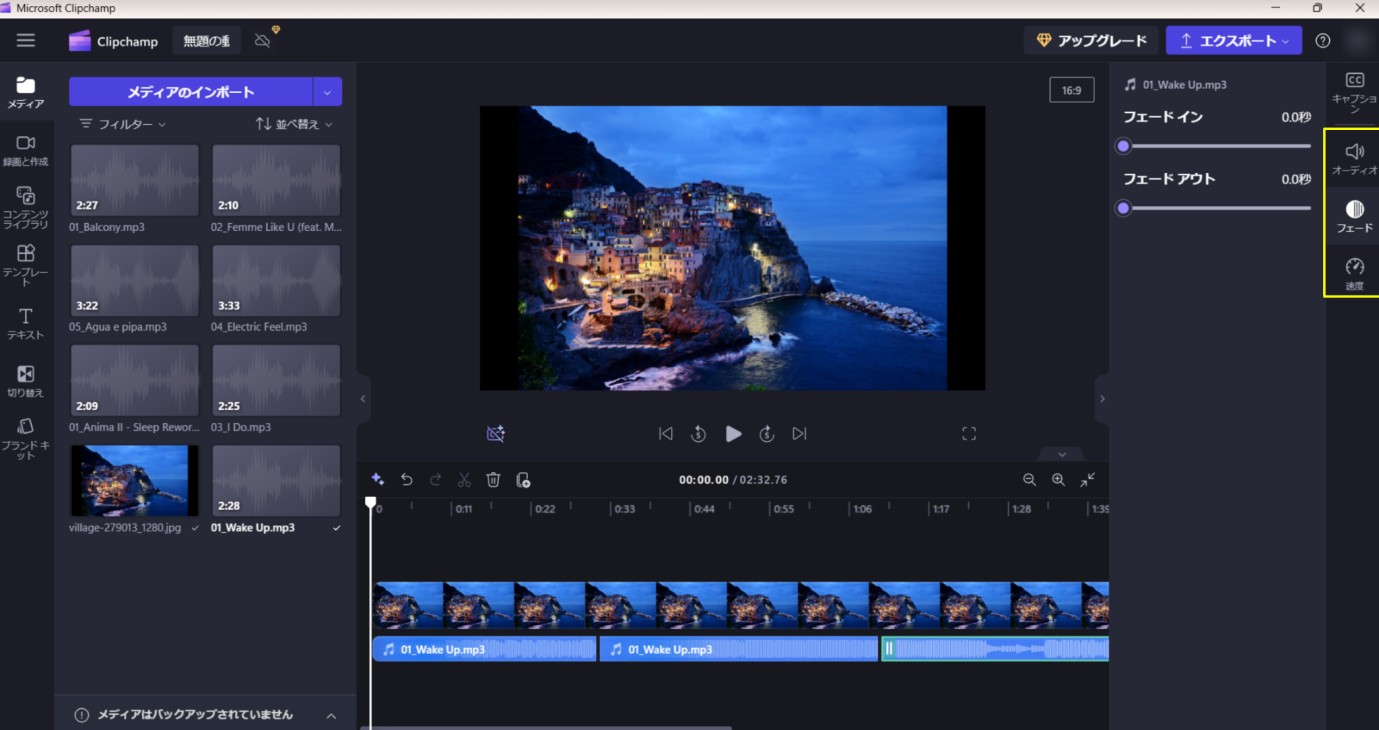The image size is (1379, 730).
Task: Delete the selected clip with trash icon
Action: pyautogui.click(x=493, y=480)
